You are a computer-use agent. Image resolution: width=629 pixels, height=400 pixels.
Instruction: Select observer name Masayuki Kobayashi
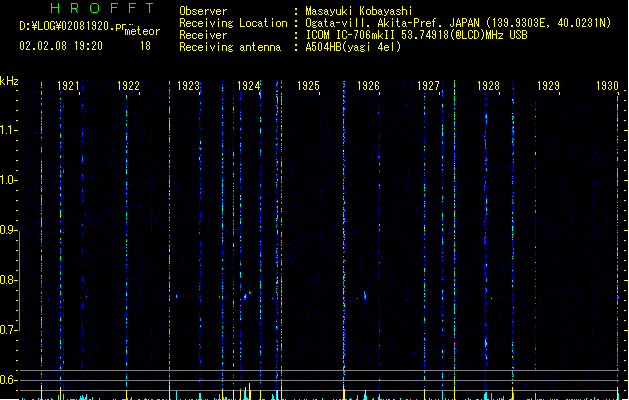click(359, 11)
